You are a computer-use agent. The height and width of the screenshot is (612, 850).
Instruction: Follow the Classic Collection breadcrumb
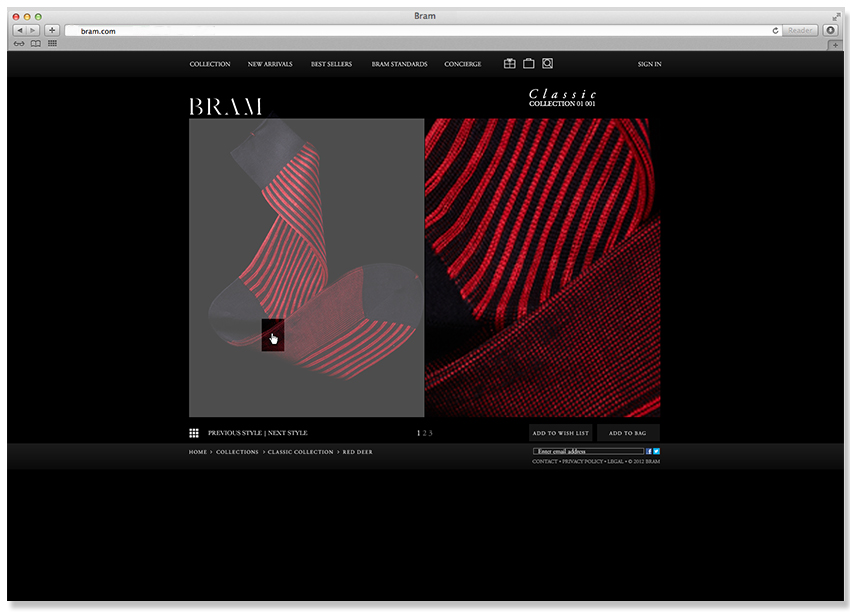coord(300,452)
